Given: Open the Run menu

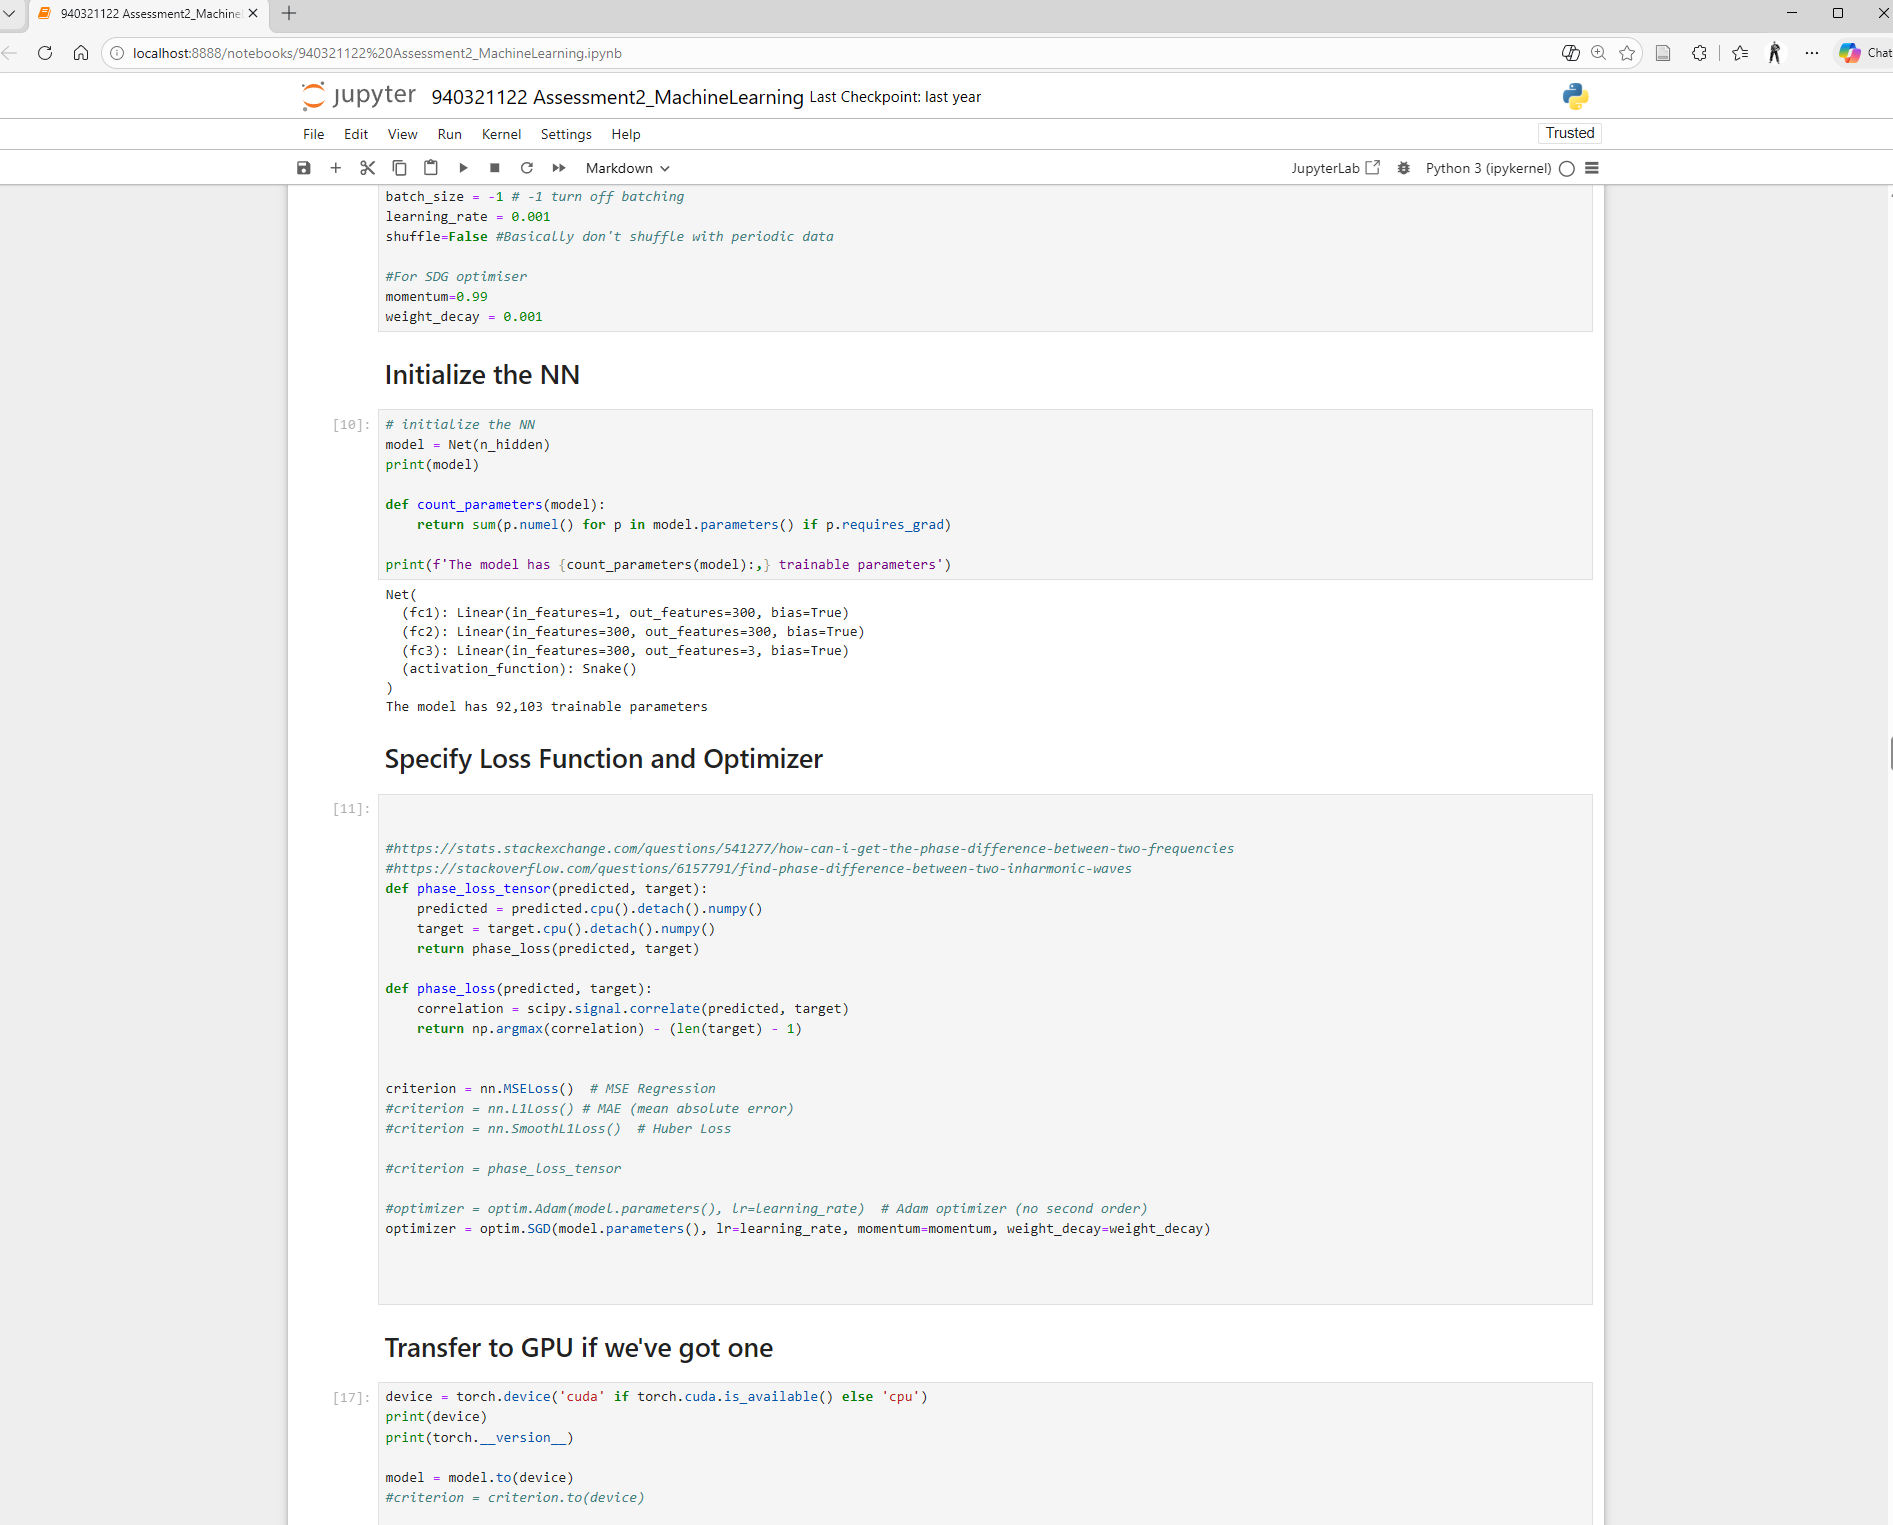Looking at the screenshot, I should [x=449, y=134].
